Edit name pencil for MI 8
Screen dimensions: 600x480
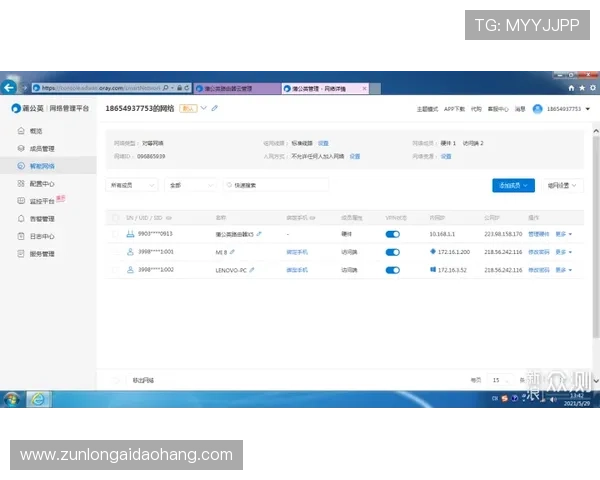click(232, 252)
